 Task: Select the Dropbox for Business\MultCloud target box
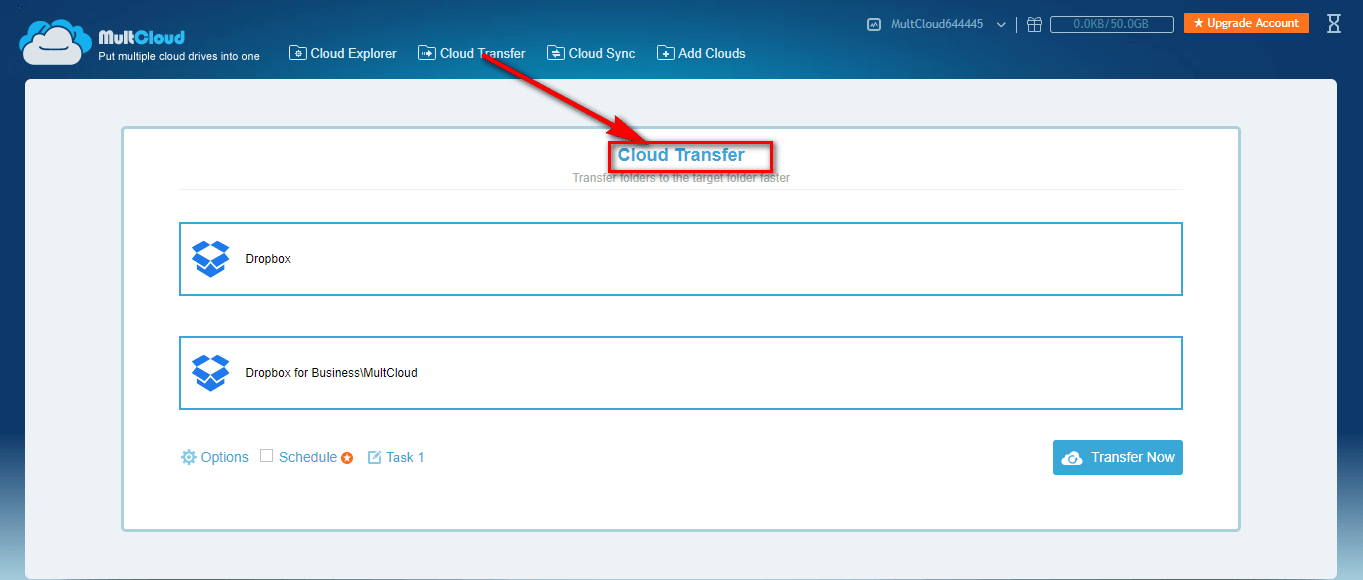[681, 373]
